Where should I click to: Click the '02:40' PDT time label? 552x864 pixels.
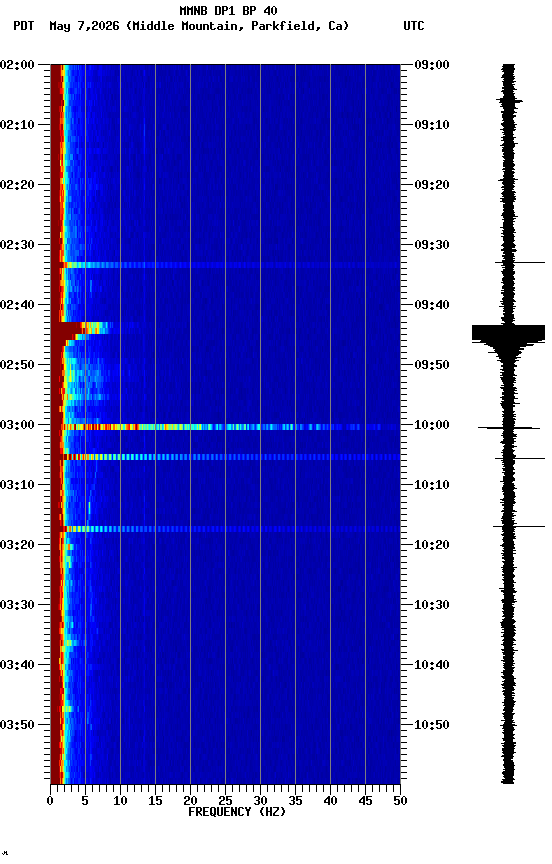click(x=17, y=305)
